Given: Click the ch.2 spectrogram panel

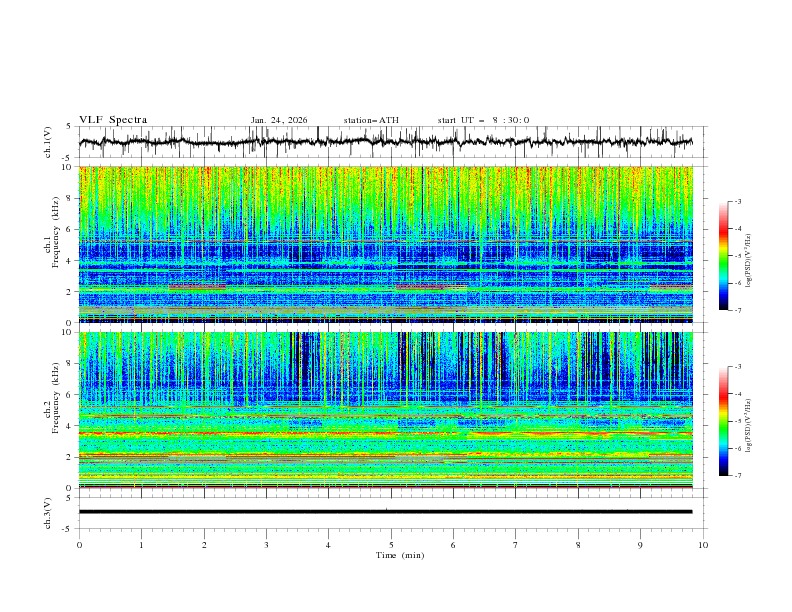Looking at the screenshot, I should point(386,410).
